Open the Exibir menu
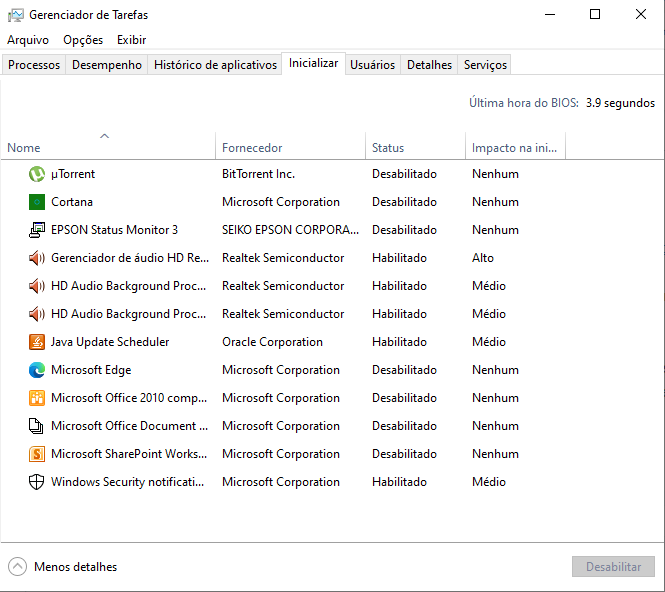Screen dimensions: 665x592 [131, 40]
